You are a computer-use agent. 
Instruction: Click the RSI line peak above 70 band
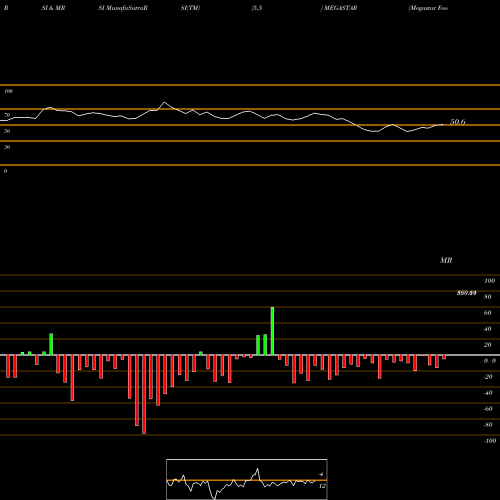pyautogui.click(x=164, y=102)
